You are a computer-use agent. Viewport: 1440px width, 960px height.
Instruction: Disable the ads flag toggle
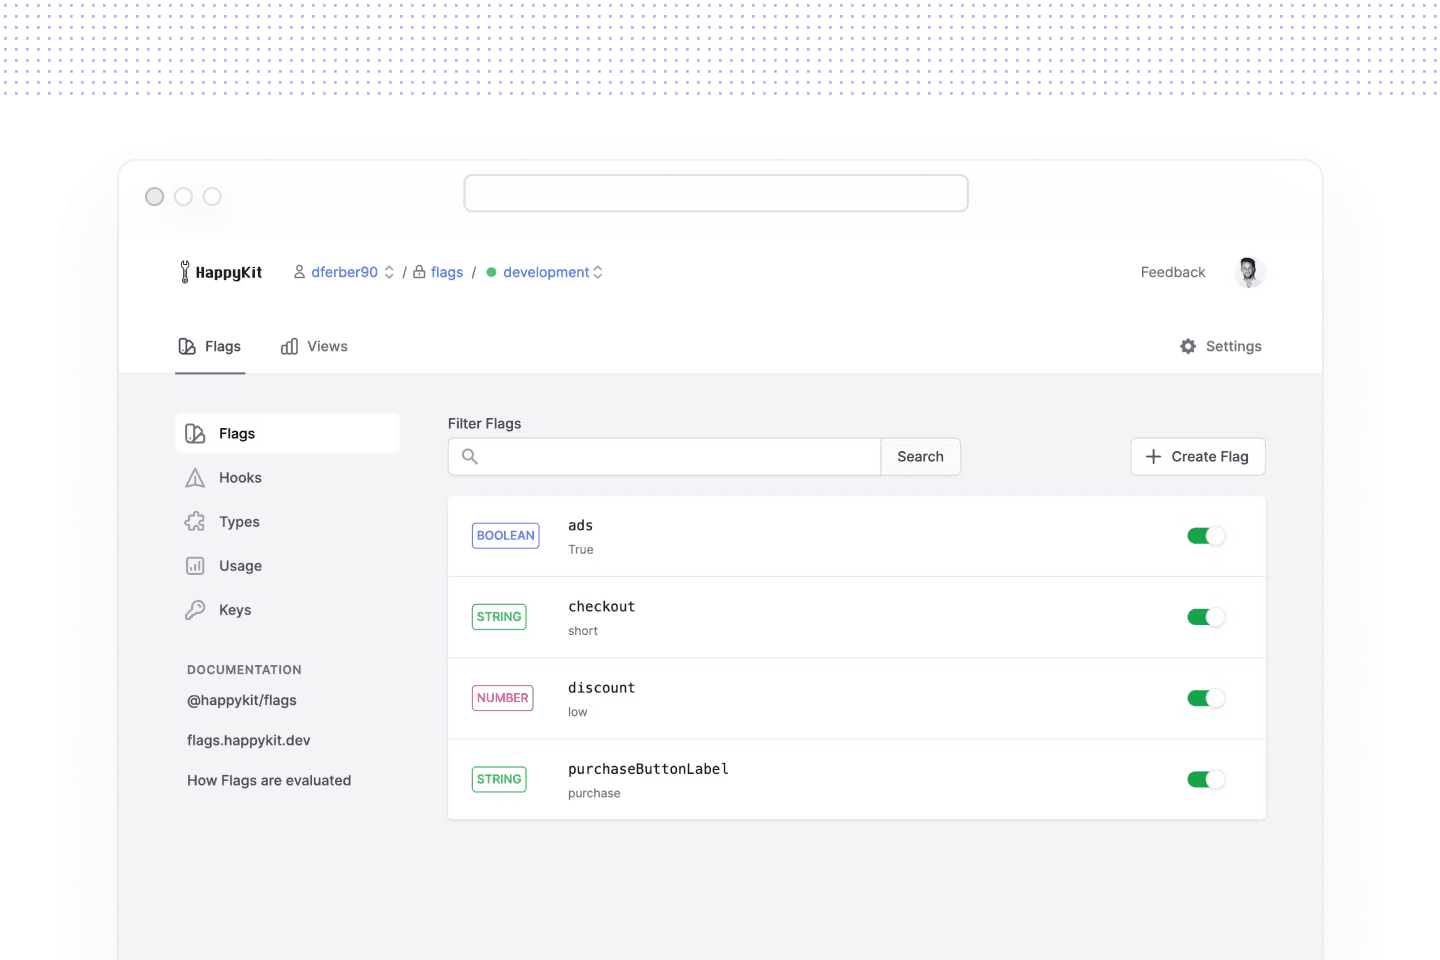pos(1205,536)
